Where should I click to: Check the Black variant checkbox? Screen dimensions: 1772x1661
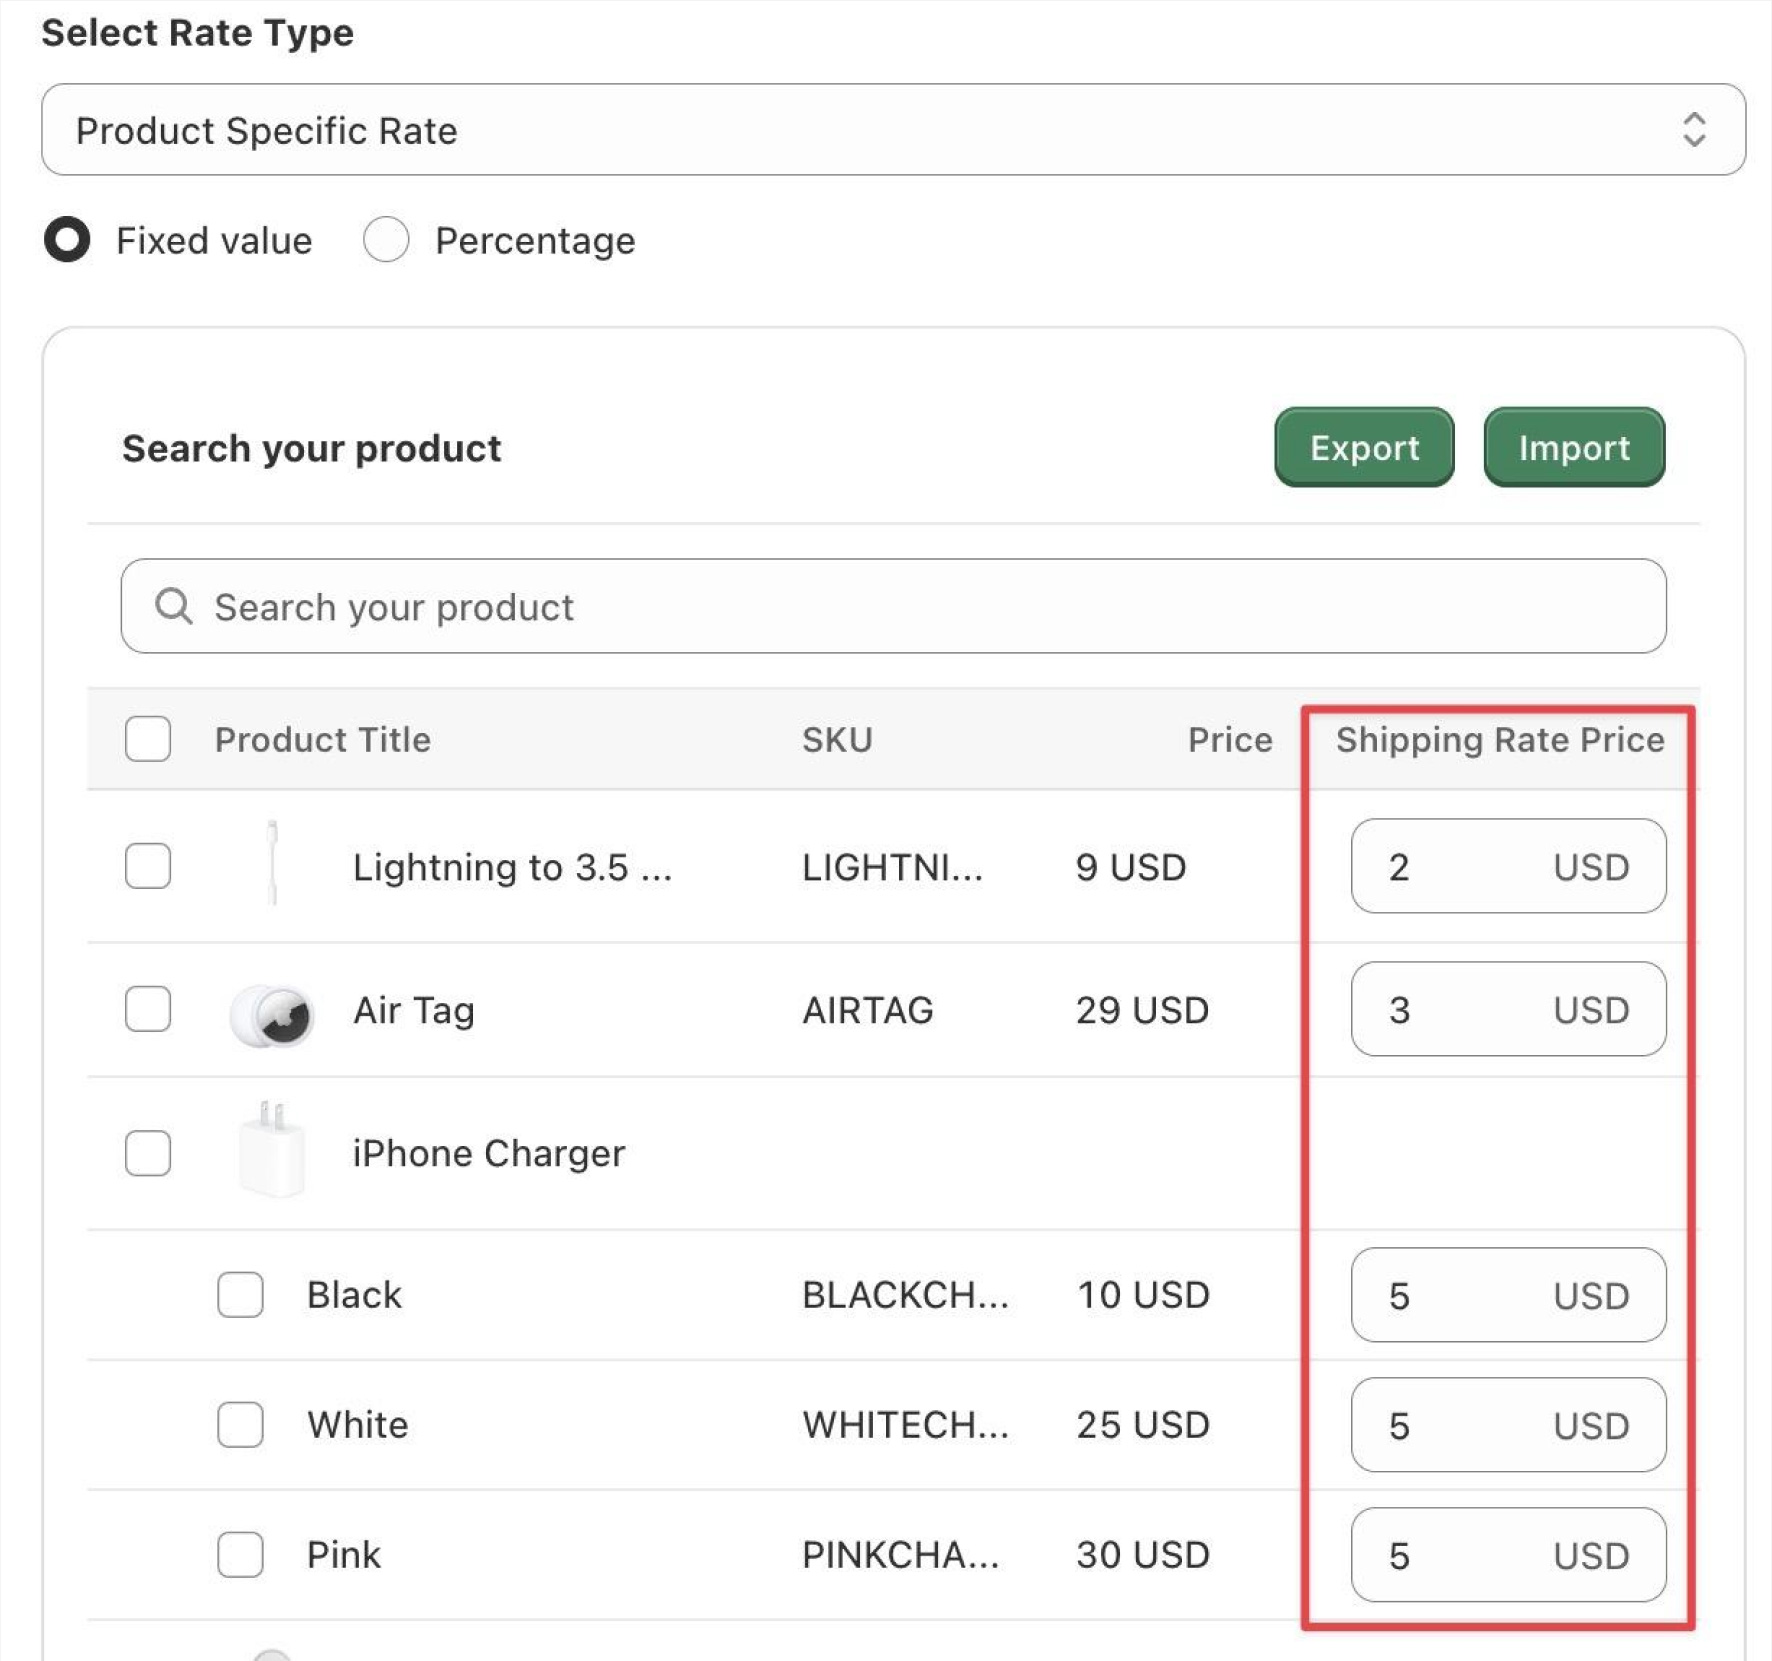pyautogui.click(x=240, y=1295)
